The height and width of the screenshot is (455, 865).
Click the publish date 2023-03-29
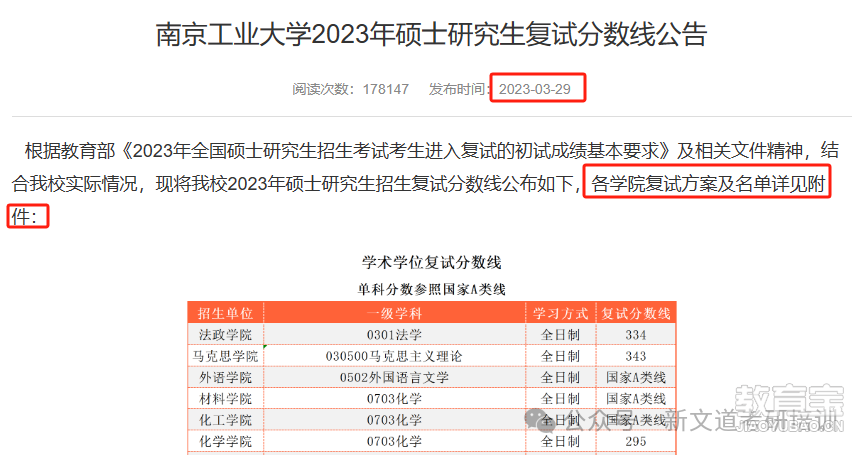tap(535, 89)
